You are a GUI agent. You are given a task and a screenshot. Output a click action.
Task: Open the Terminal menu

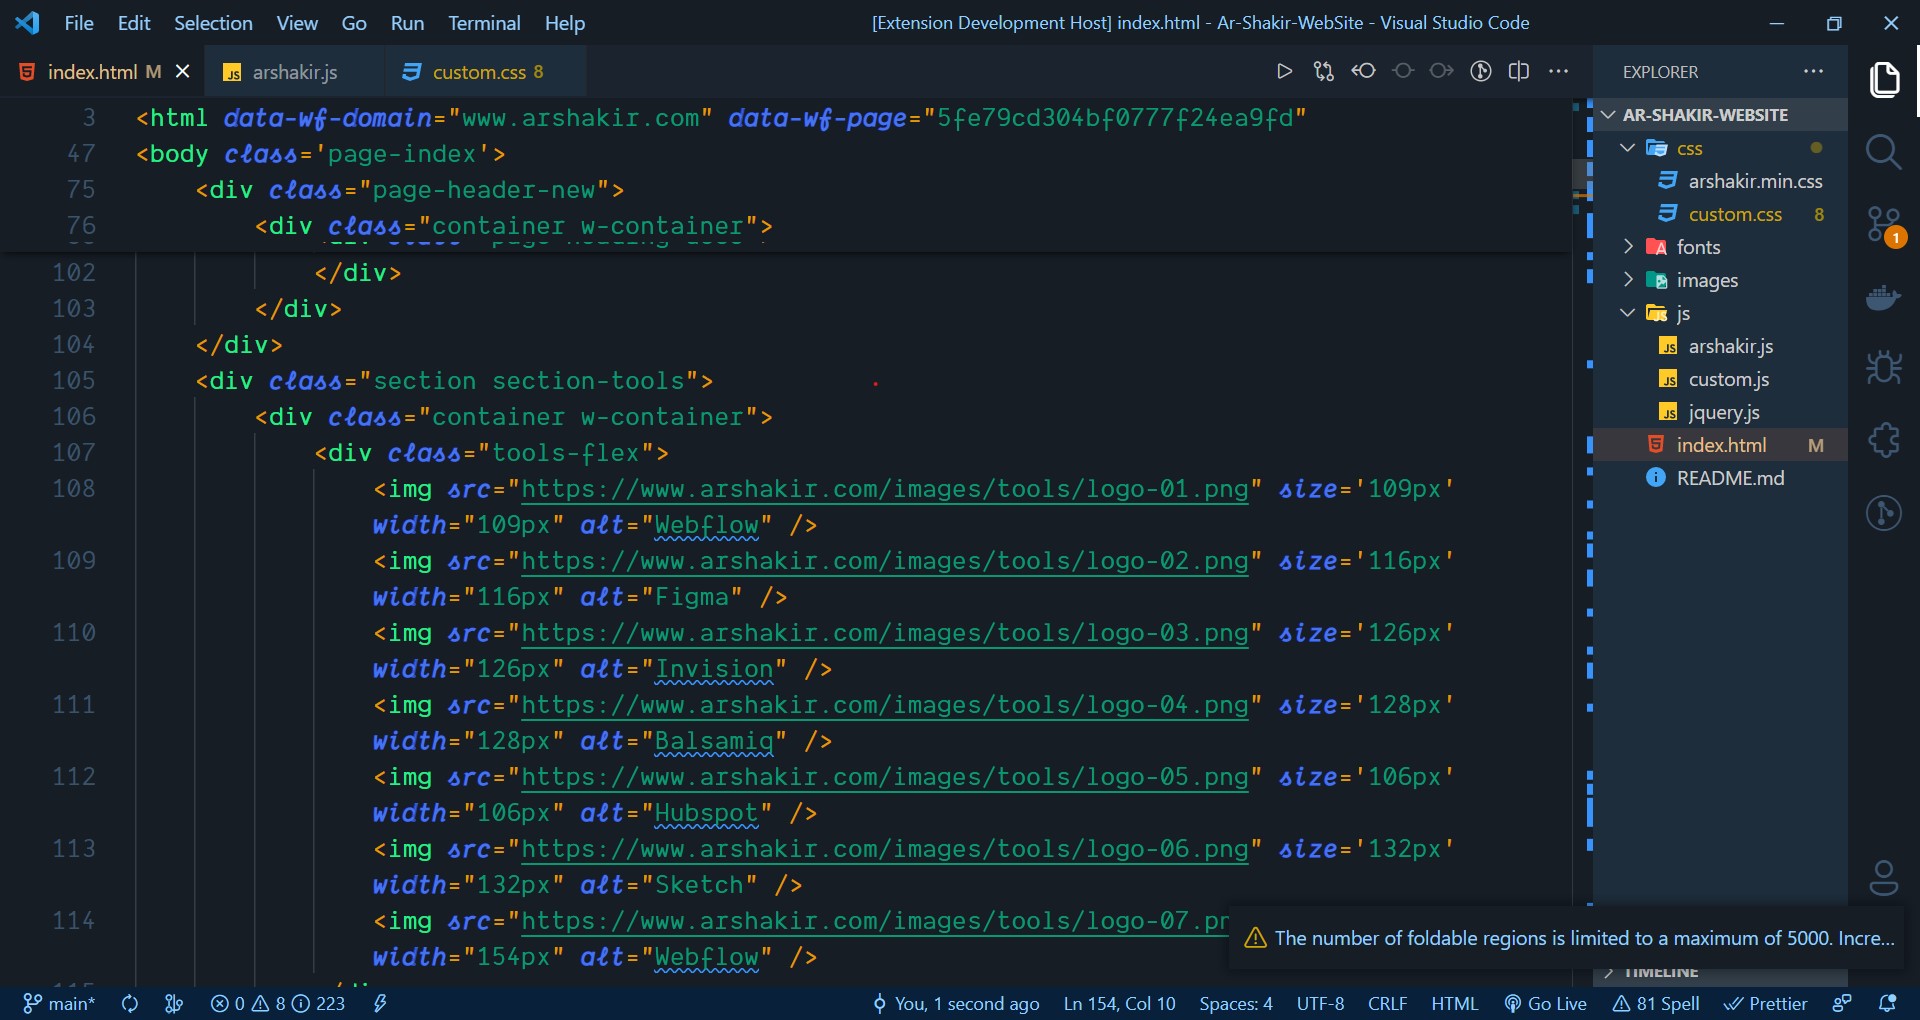click(x=484, y=22)
